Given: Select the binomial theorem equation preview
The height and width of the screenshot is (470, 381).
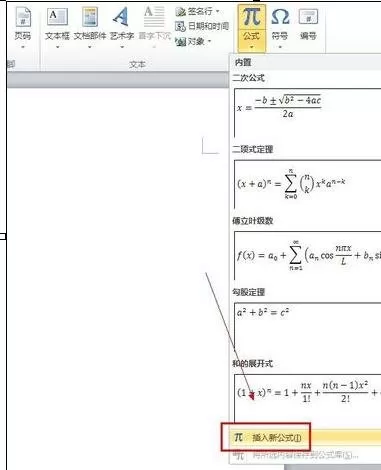Looking at the screenshot, I should tap(307, 184).
